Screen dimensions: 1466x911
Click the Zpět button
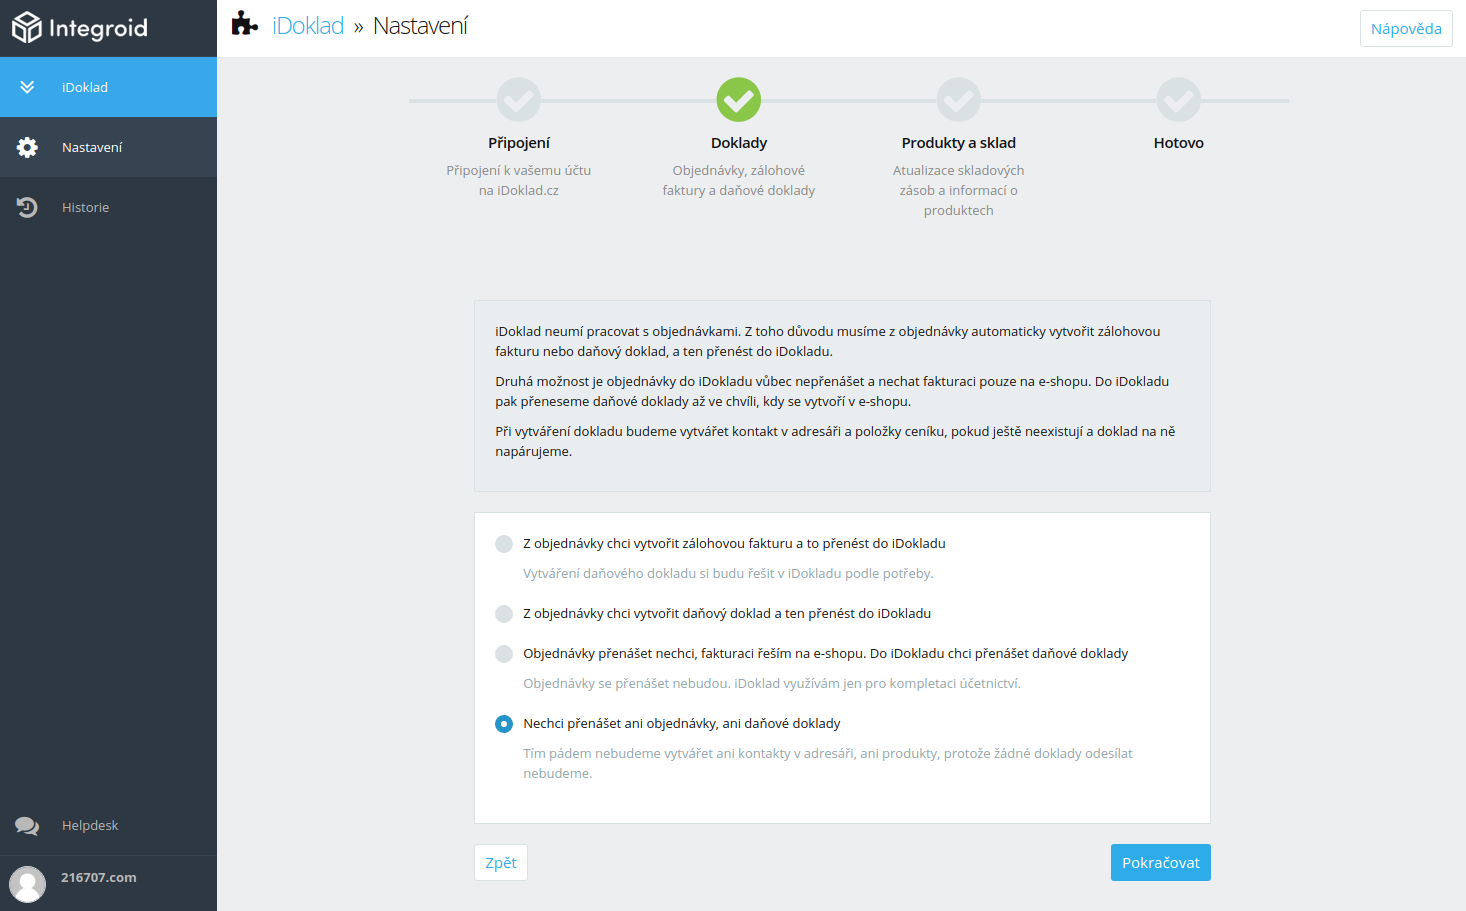coord(501,863)
